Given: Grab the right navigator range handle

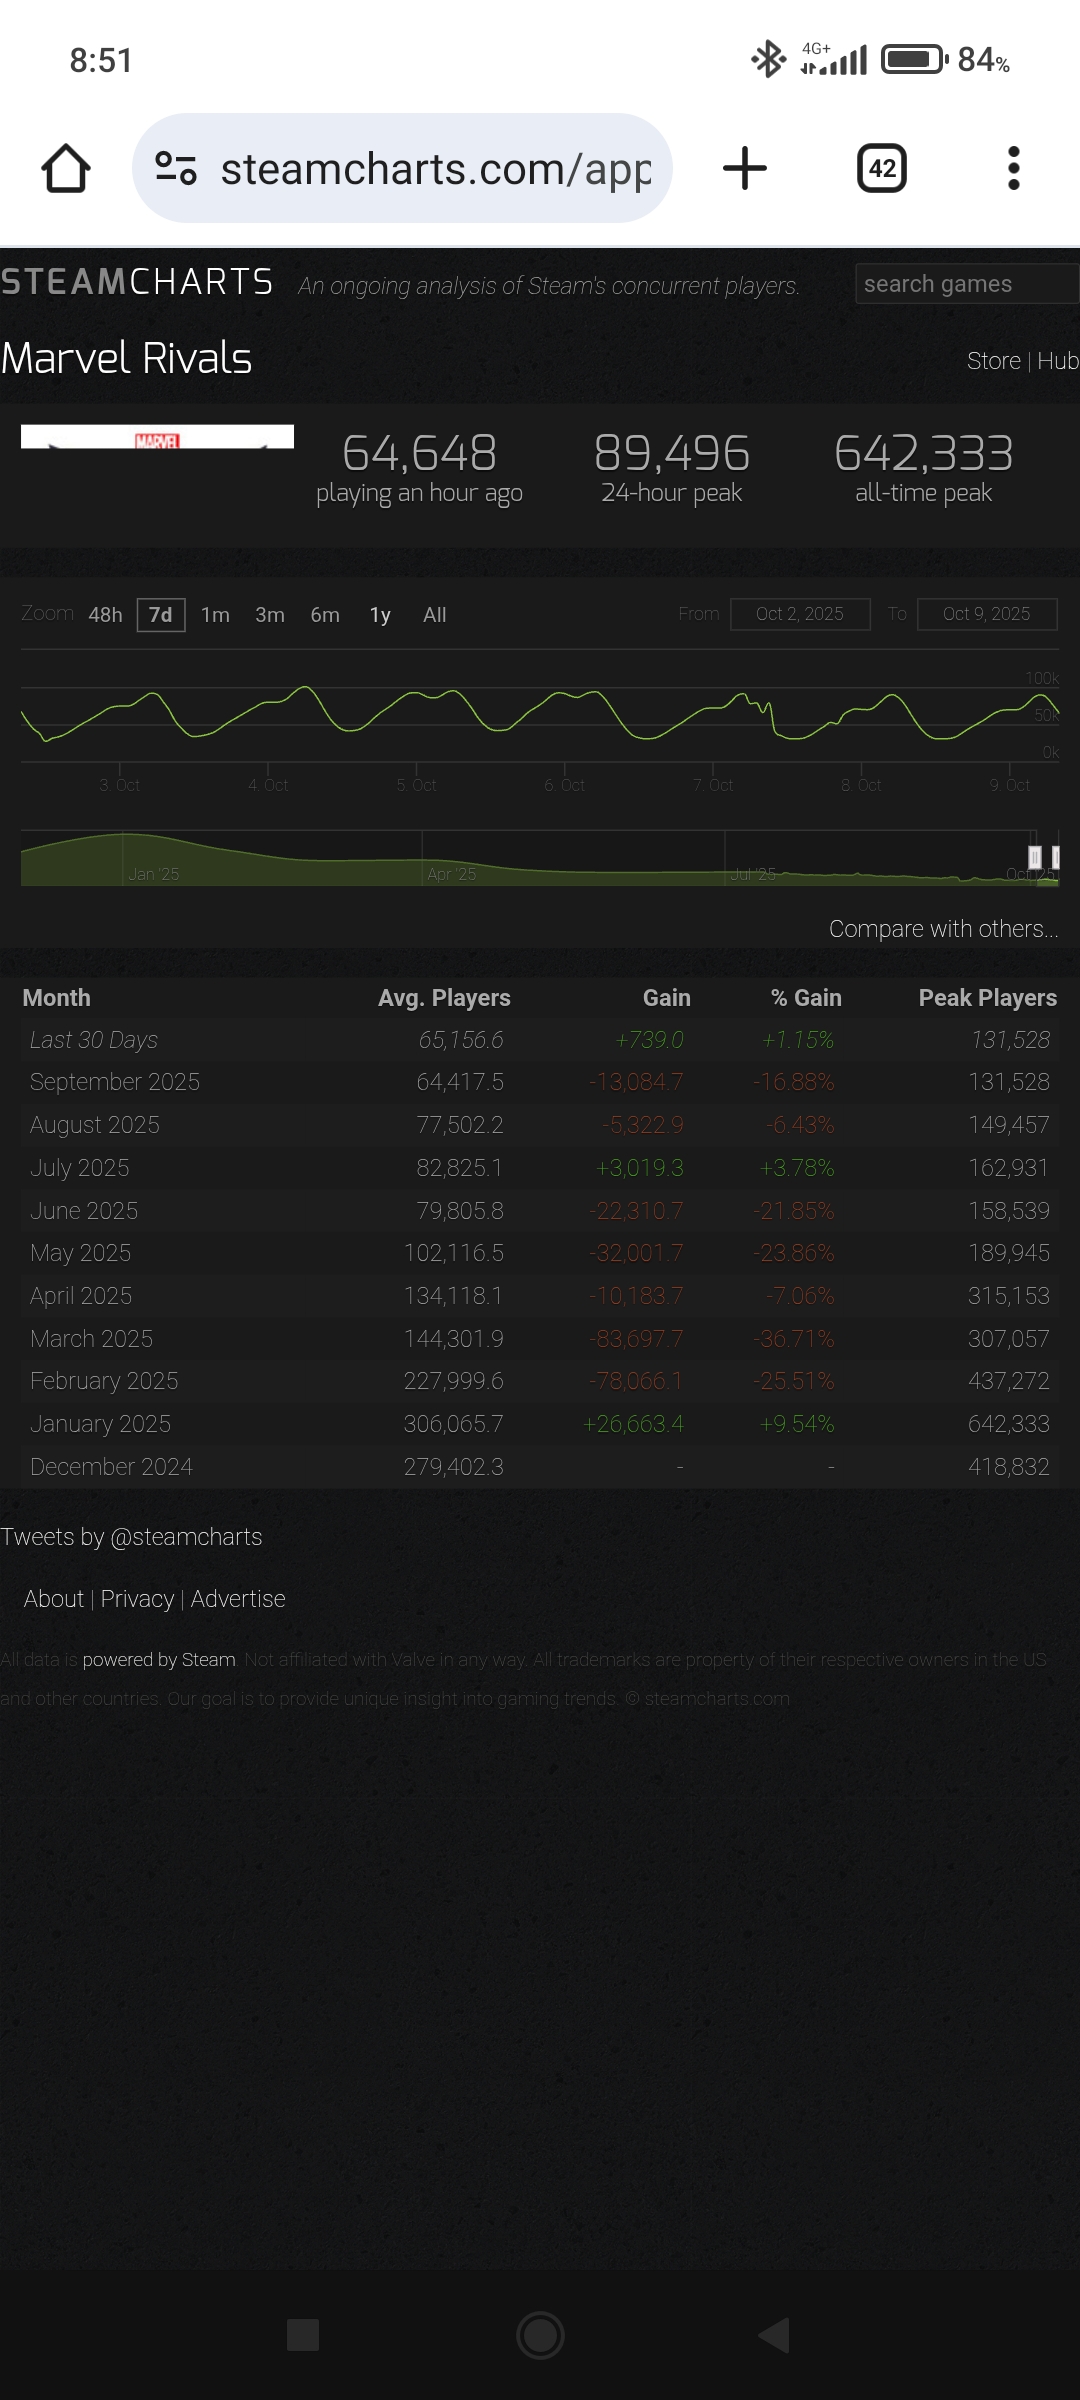Looking at the screenshot, I should pyautogui.click(x=1056, y=857).
